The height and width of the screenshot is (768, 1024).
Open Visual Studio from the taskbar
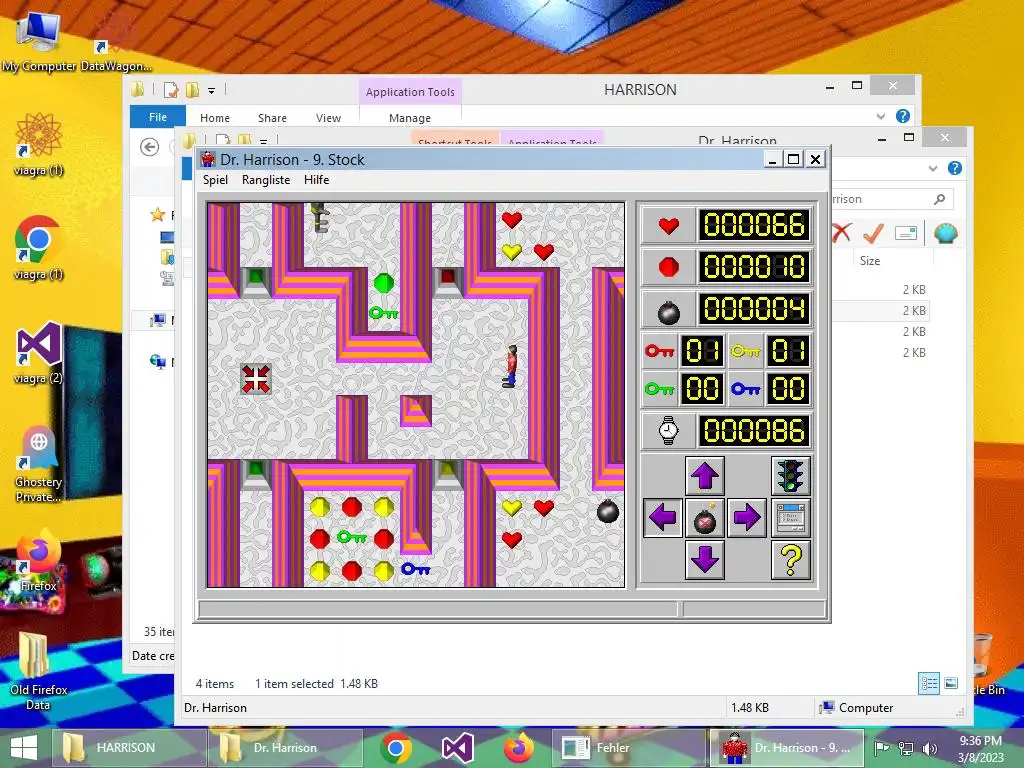[457, 748]
